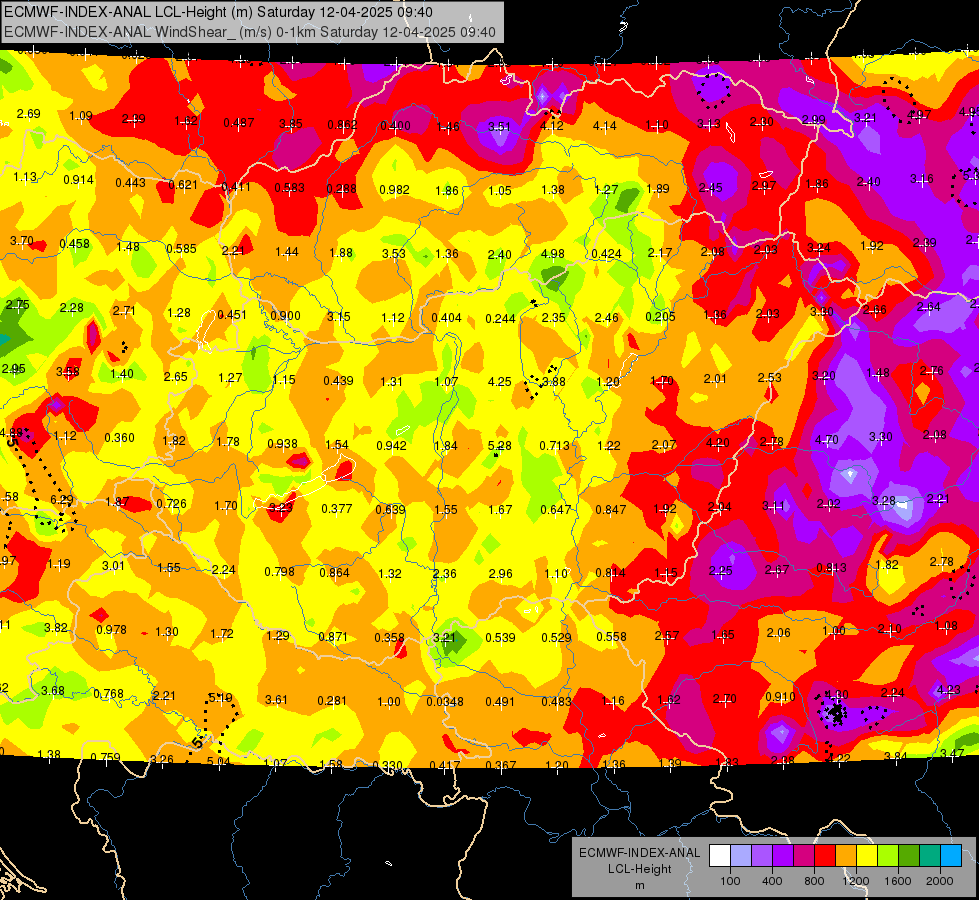Click wind shear value 0.942

point(391,446)
